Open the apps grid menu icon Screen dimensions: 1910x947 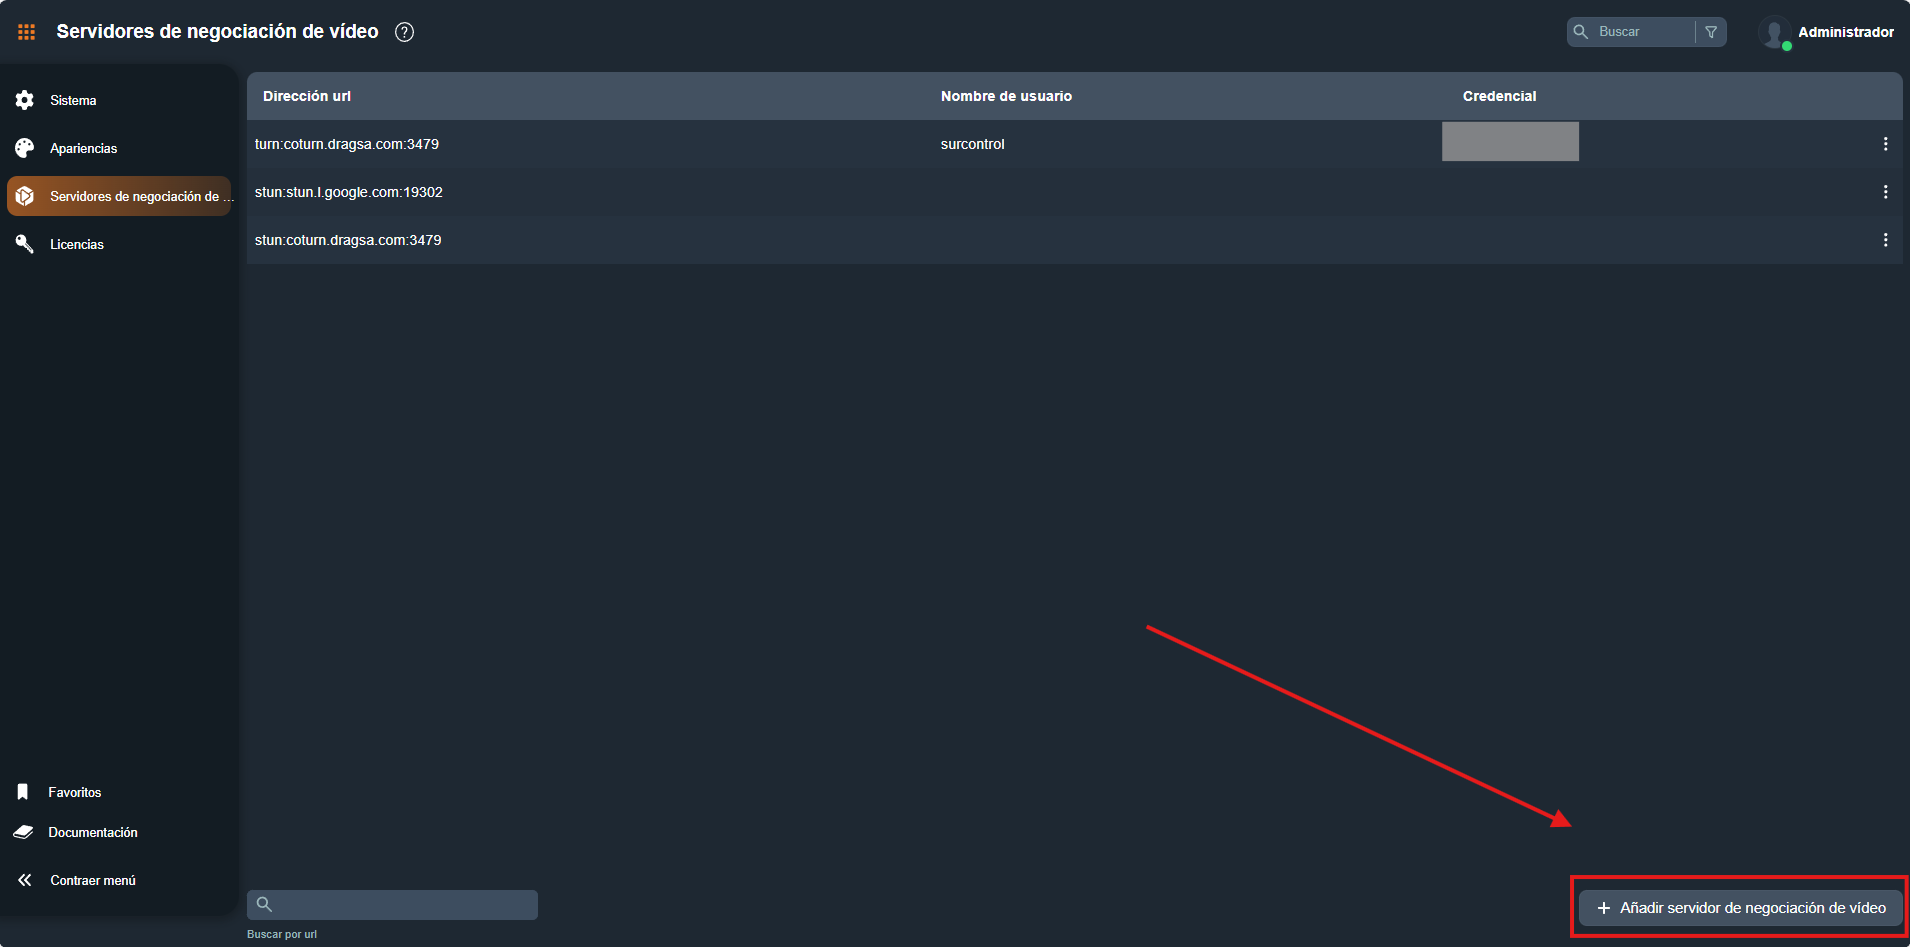26,32
